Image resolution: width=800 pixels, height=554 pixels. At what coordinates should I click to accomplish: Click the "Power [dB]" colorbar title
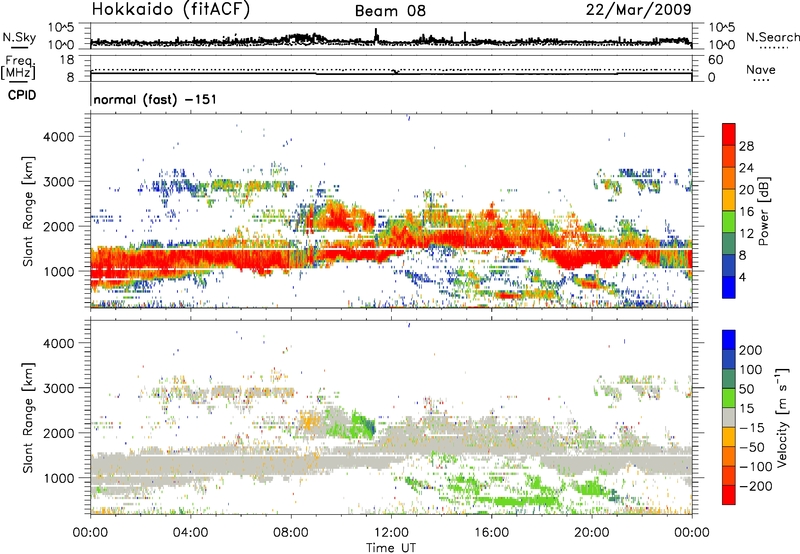(x=763, y=211)
